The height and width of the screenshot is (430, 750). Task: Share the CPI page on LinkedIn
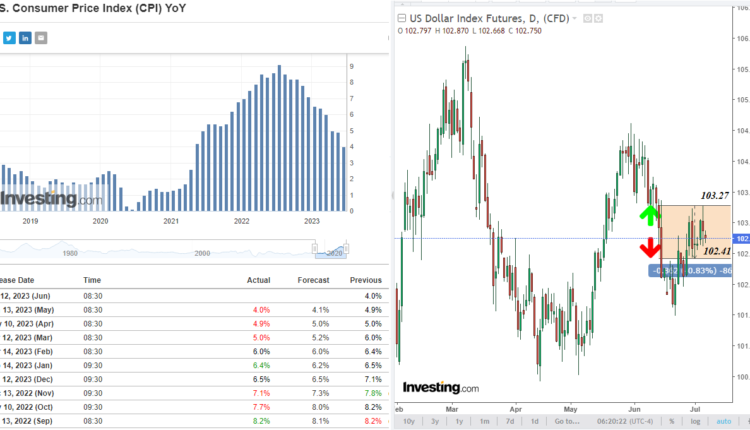click(x=25, y=38)
